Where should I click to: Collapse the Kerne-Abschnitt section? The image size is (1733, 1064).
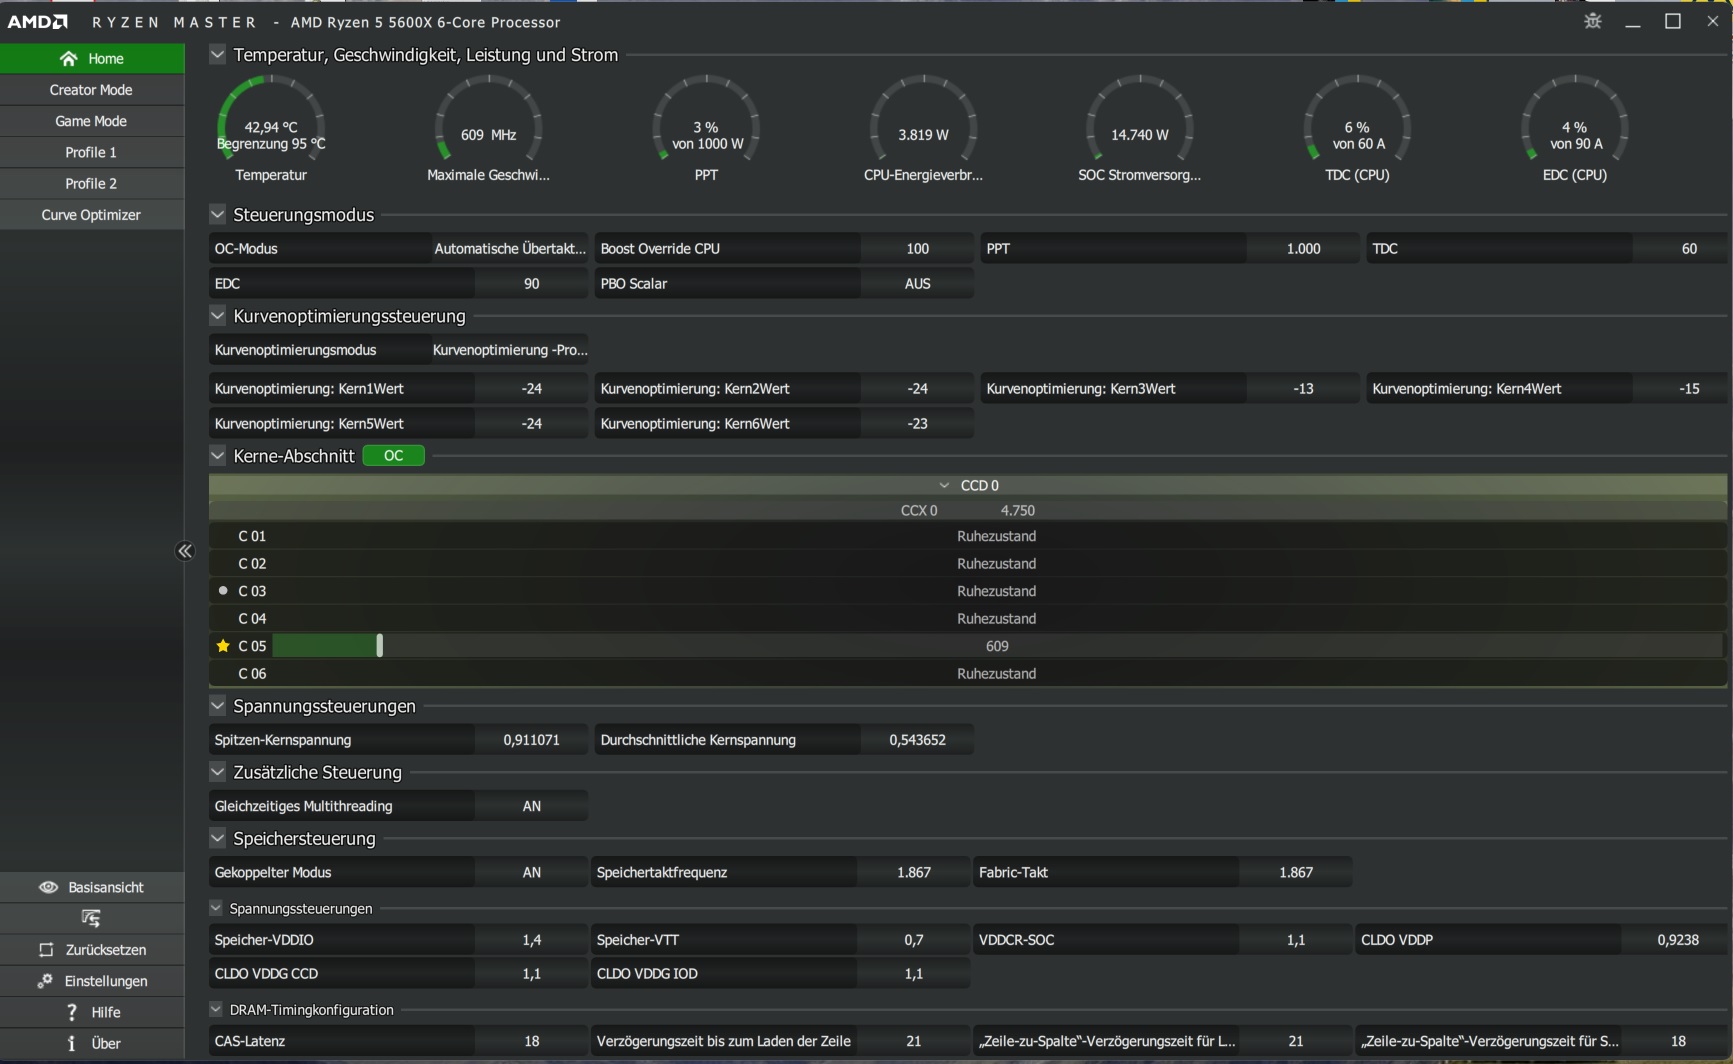tap(217, 455)
